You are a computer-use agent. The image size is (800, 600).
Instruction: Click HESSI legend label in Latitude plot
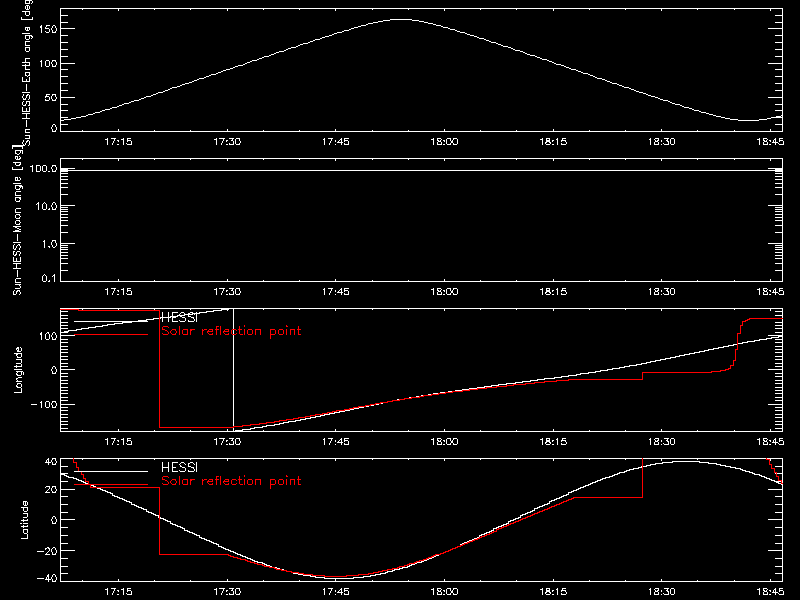[x=179, y=467]
